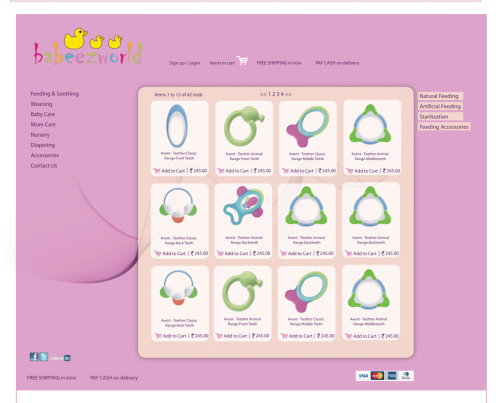500x403 pixels.
Task: Select the Diners Club payment icon
Action: coord(406,376)
